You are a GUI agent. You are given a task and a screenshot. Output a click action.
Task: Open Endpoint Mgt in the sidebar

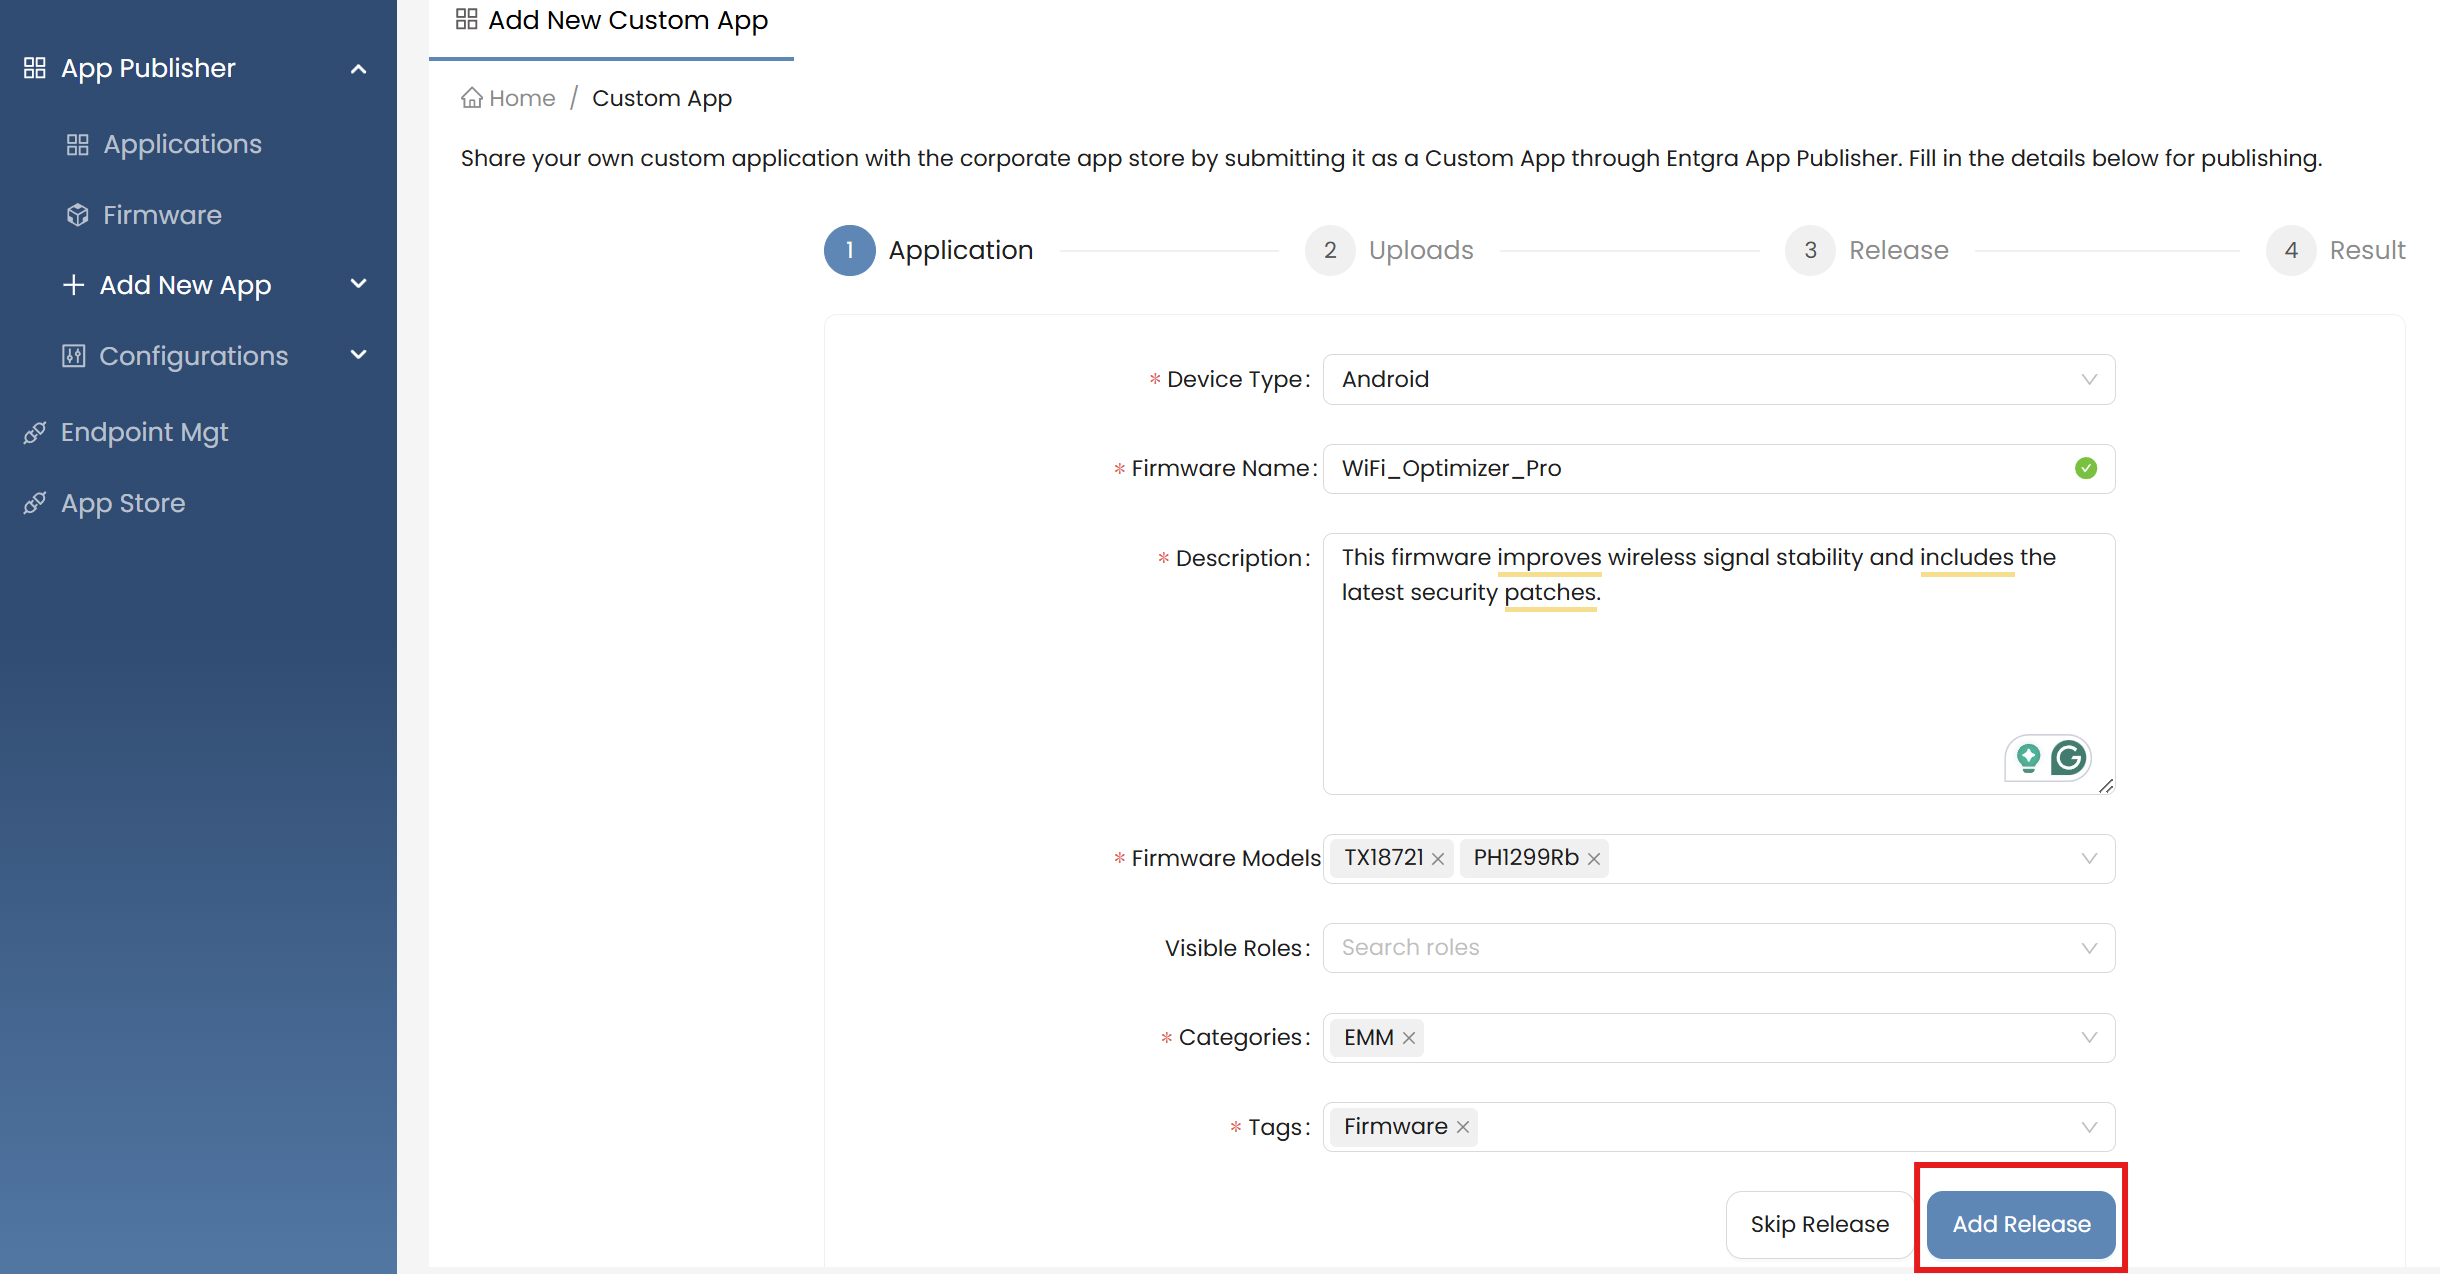click(145, 432)
